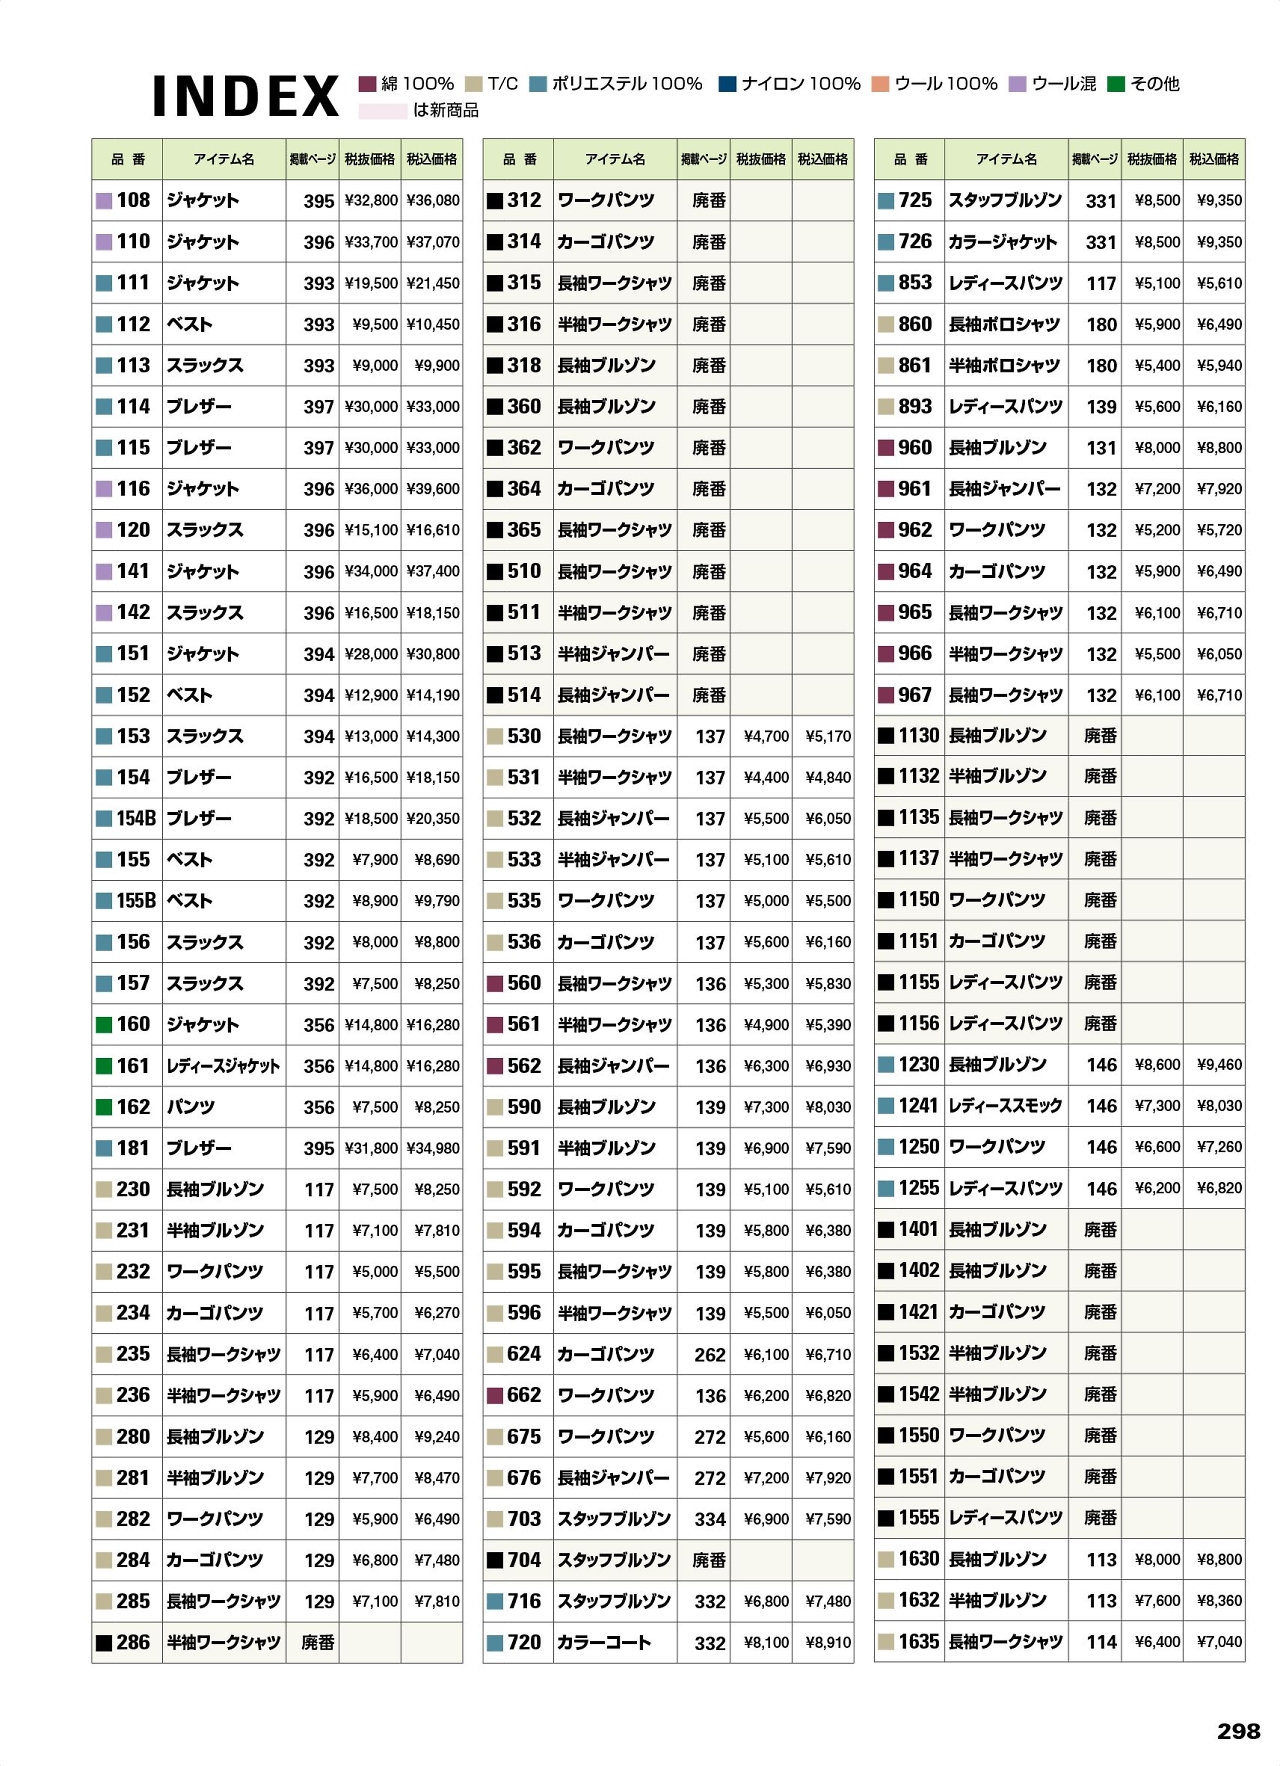
Task: Click the page number 298
Action: point(1238,1731)
